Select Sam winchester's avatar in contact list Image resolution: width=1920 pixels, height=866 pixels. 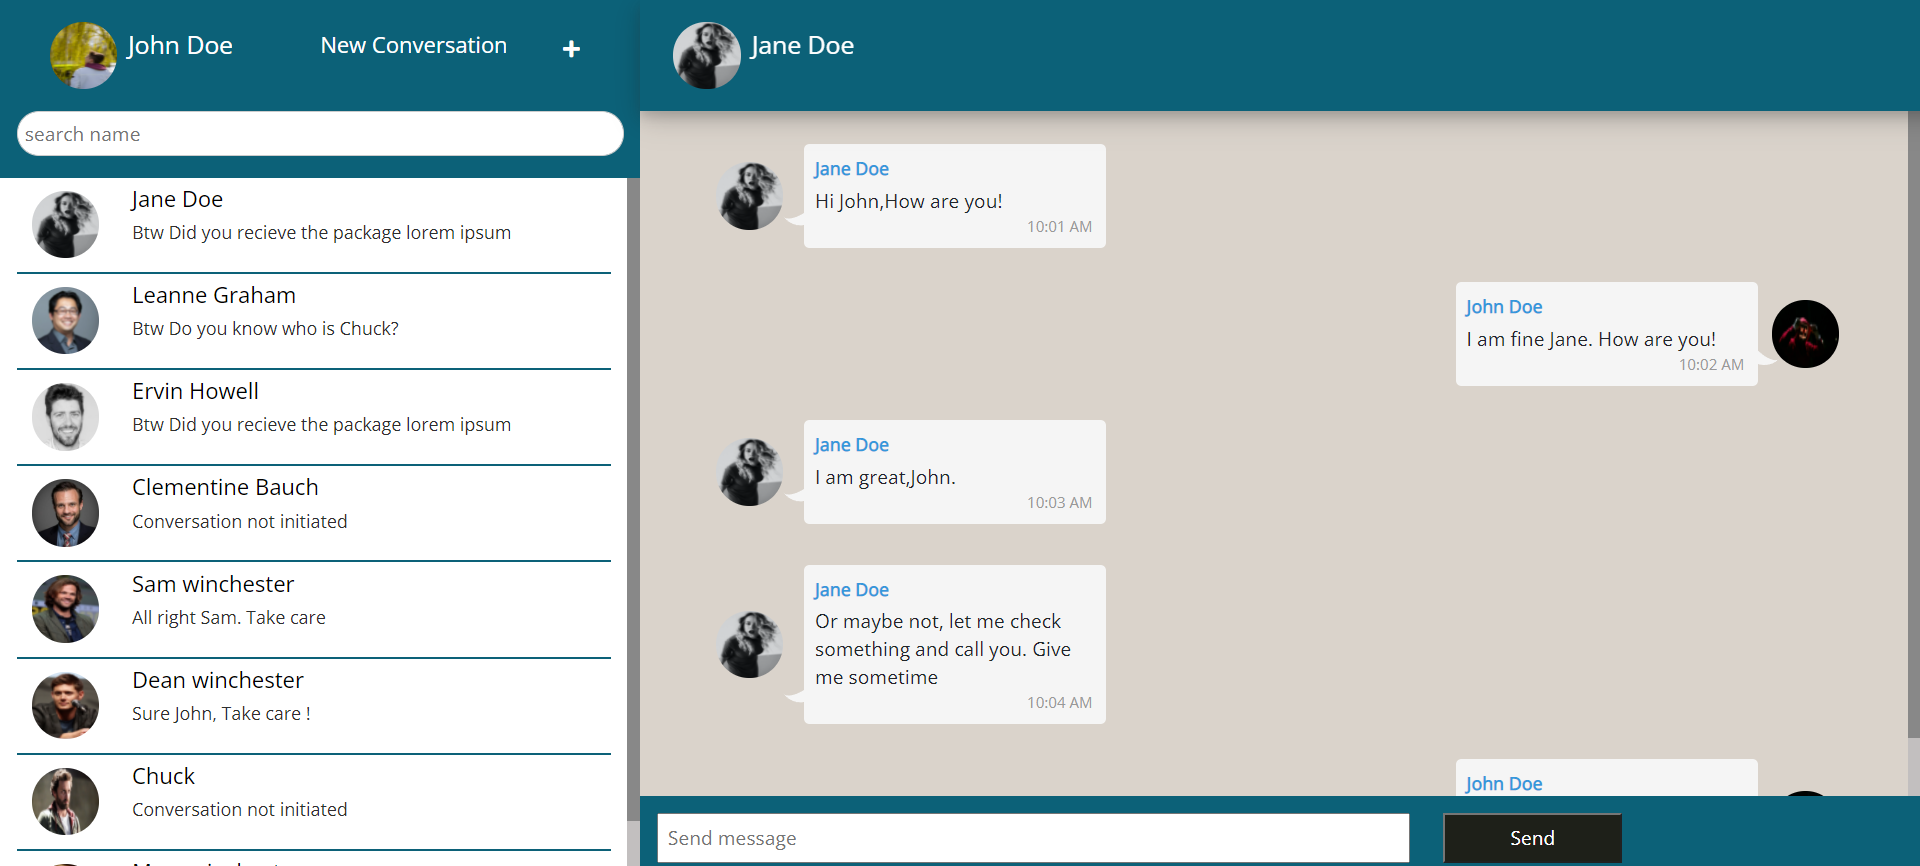(65, 609)
